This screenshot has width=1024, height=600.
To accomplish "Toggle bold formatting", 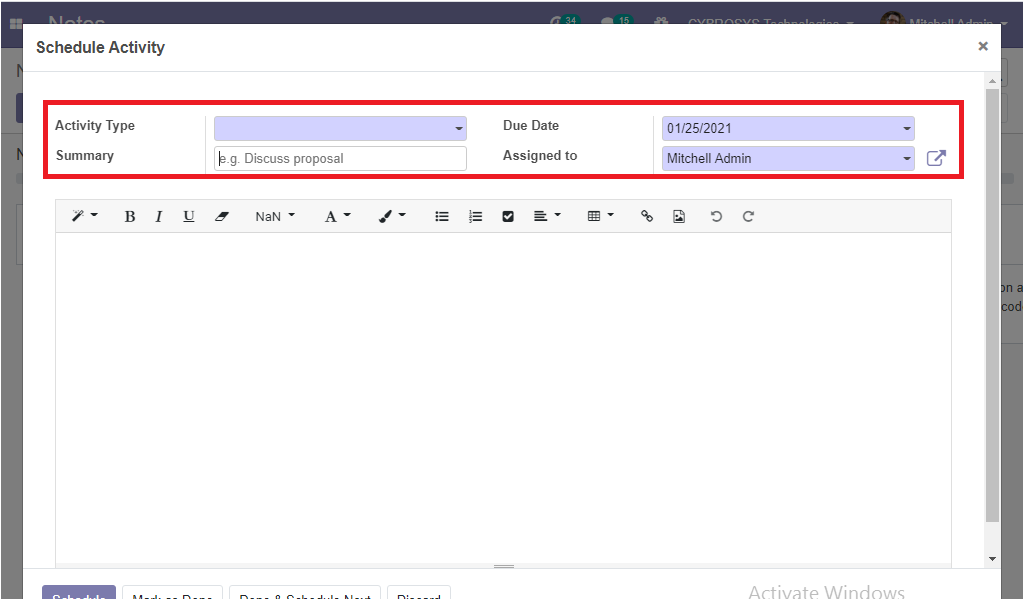I will coord(129,216).
